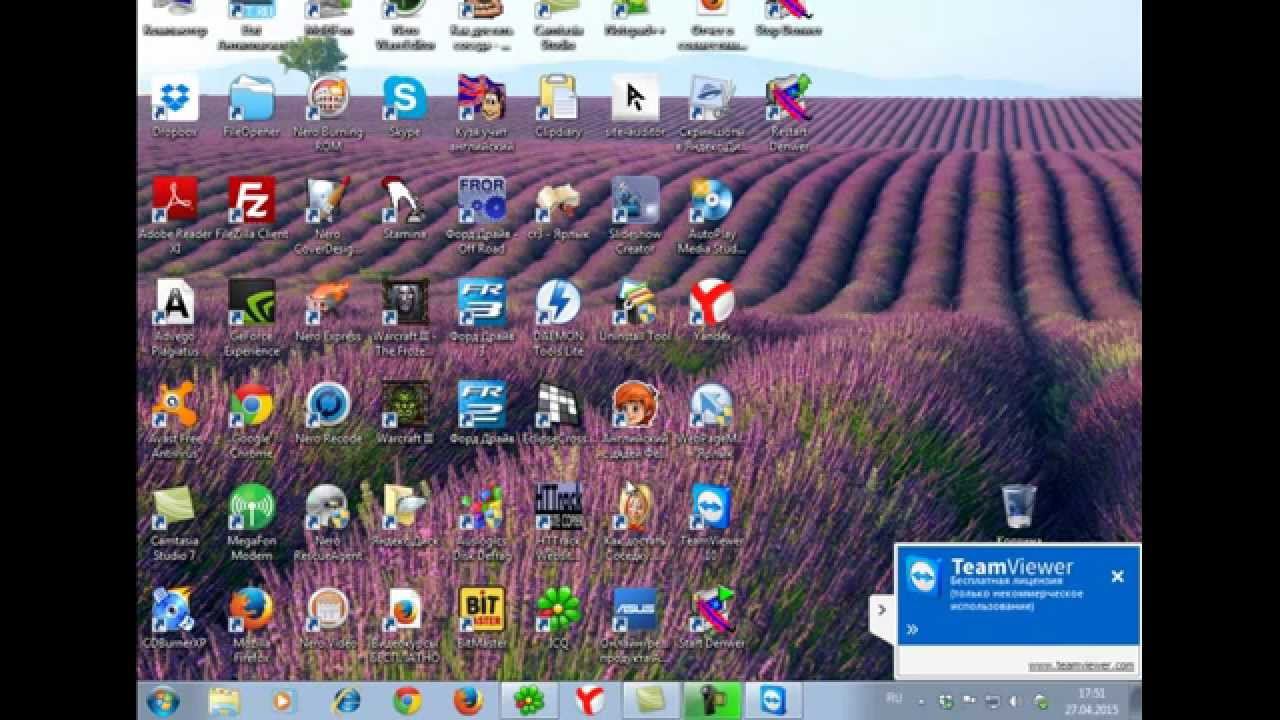Screen dimensions: 1280x720
Task: Expand TeamViewer panel using double chevron
Action: (912, 629)
